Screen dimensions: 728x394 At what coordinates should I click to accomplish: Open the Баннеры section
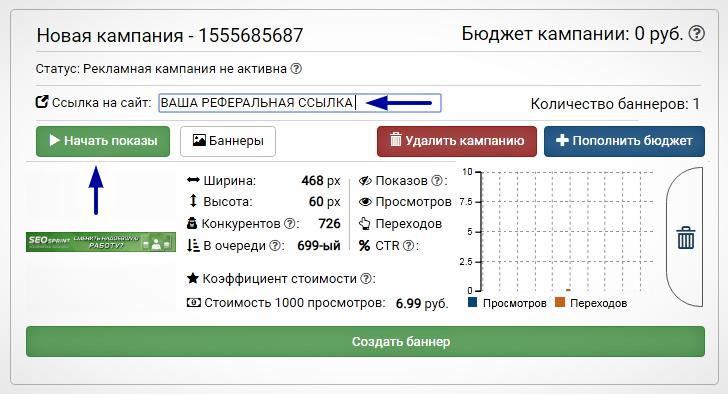coord(228,141)
